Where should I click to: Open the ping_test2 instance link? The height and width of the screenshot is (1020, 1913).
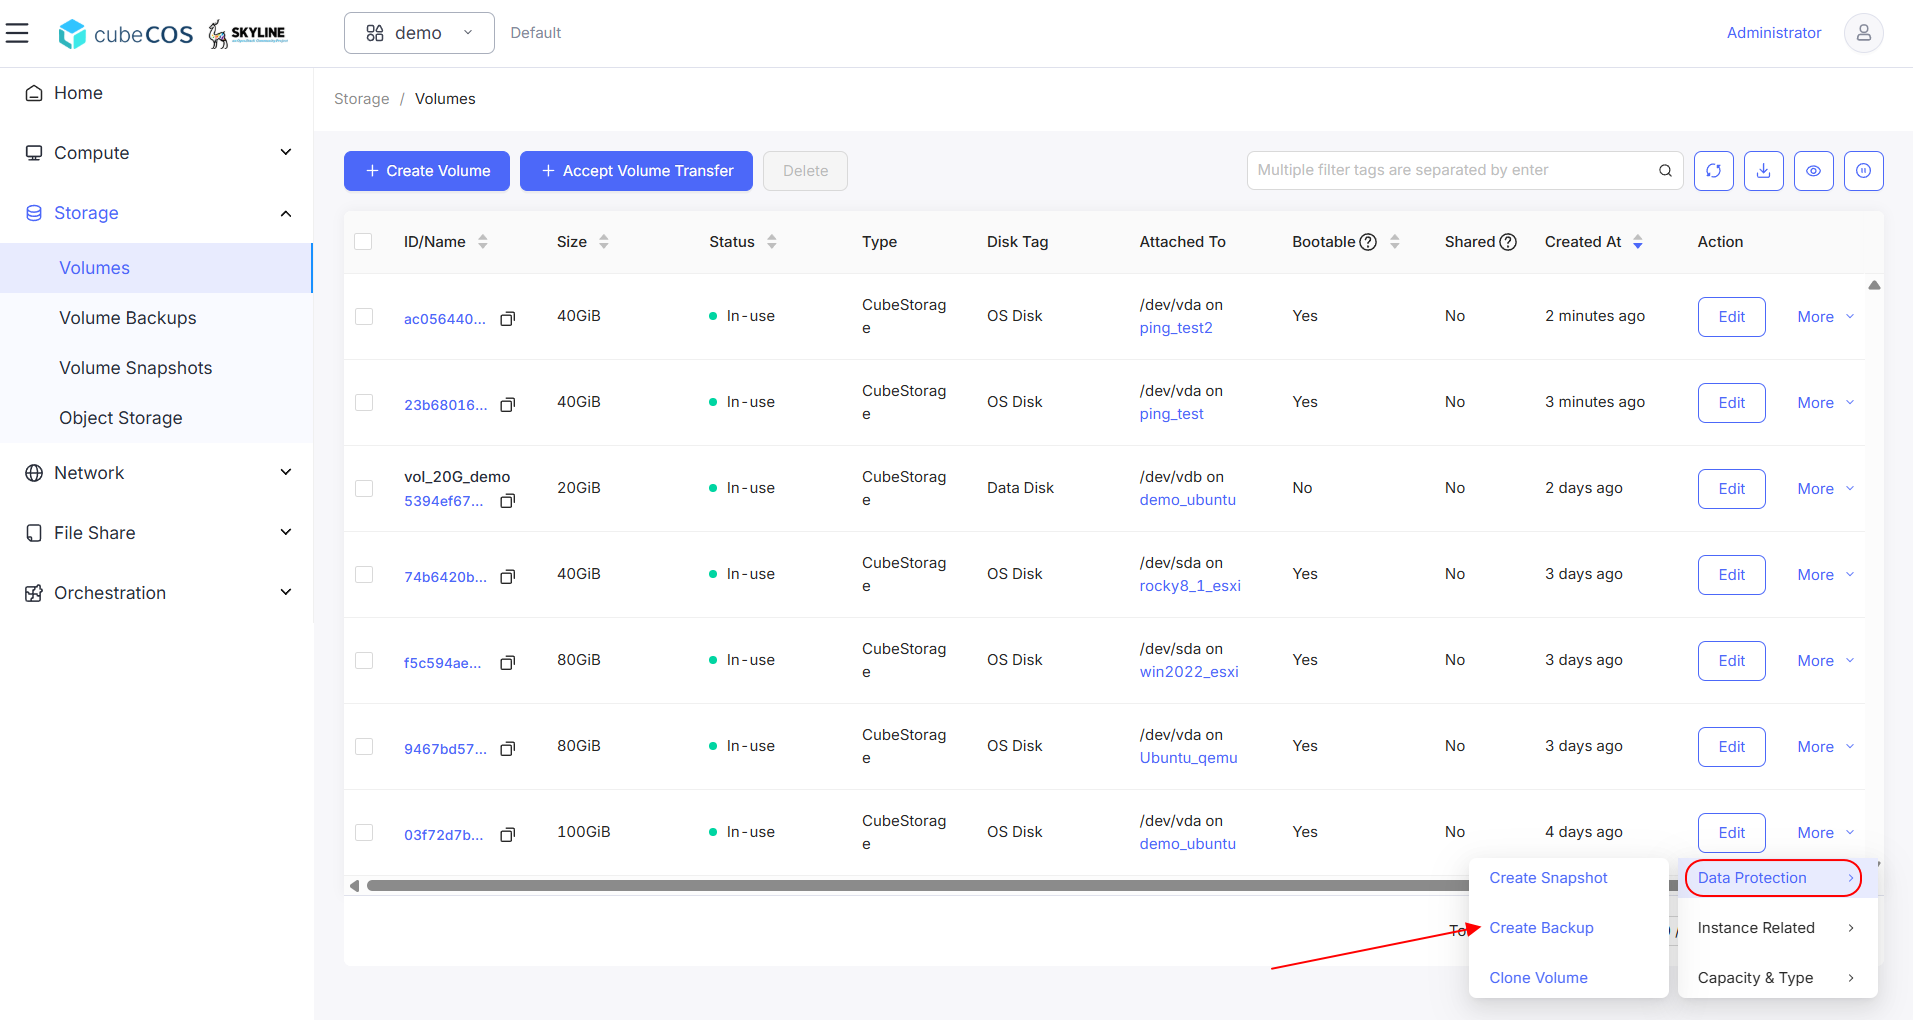(x=1176, y=328)
